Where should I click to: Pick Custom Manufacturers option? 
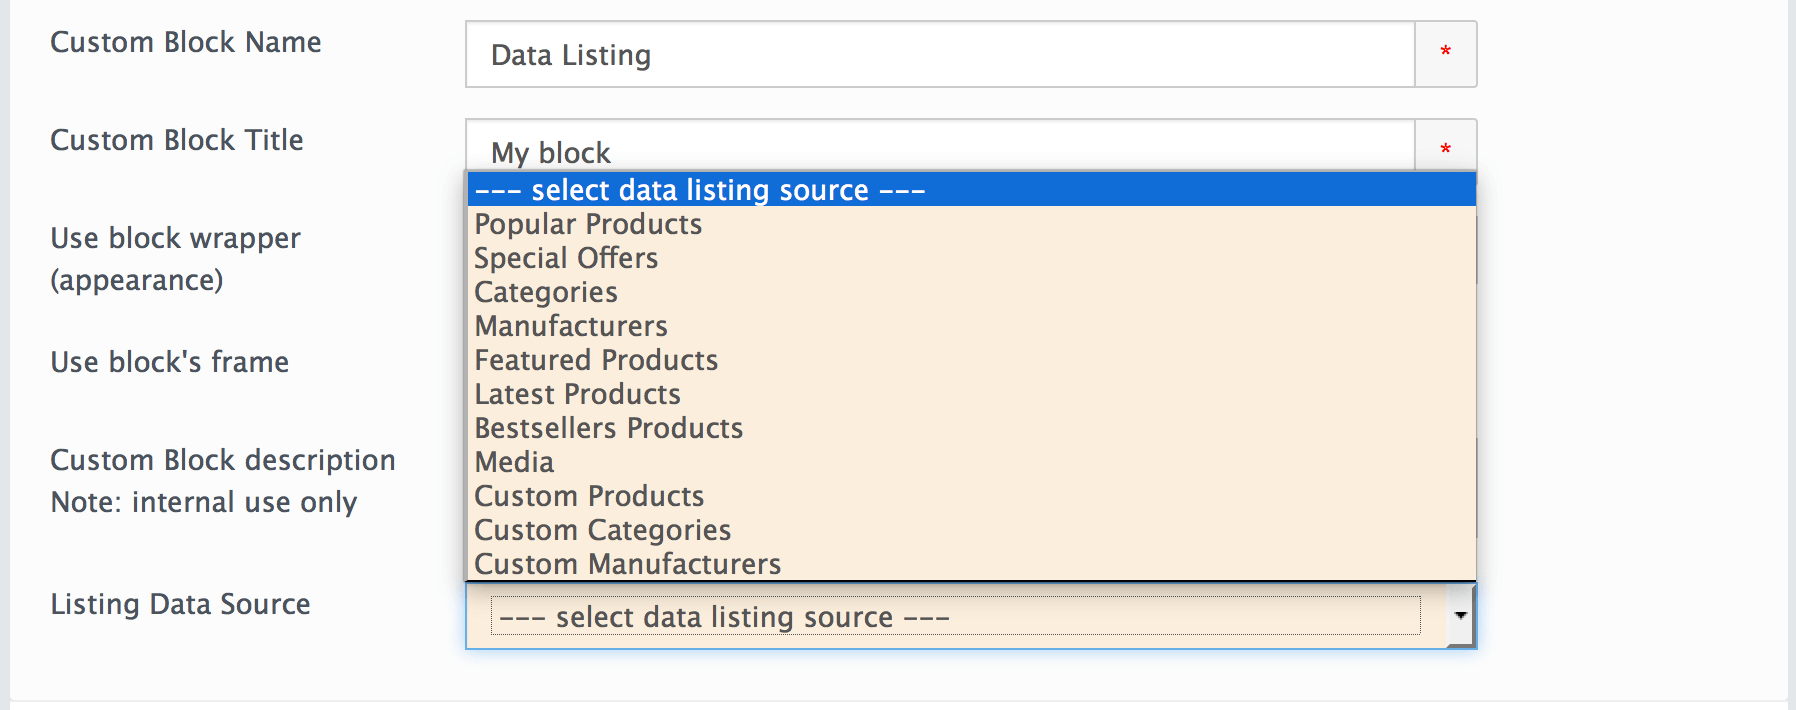(971, 563)
